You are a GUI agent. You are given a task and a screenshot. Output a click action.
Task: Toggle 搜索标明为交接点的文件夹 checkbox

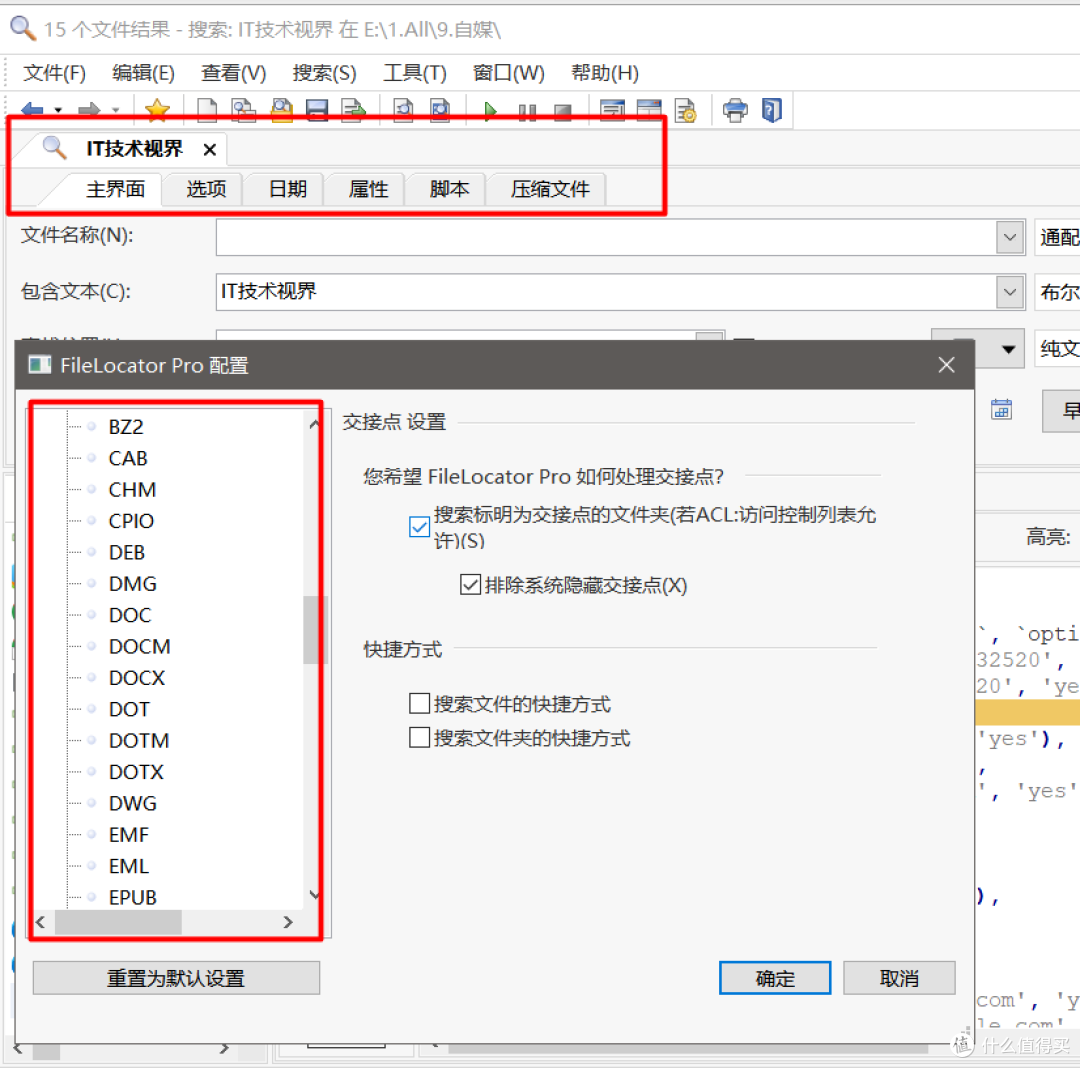click(419, 527)
